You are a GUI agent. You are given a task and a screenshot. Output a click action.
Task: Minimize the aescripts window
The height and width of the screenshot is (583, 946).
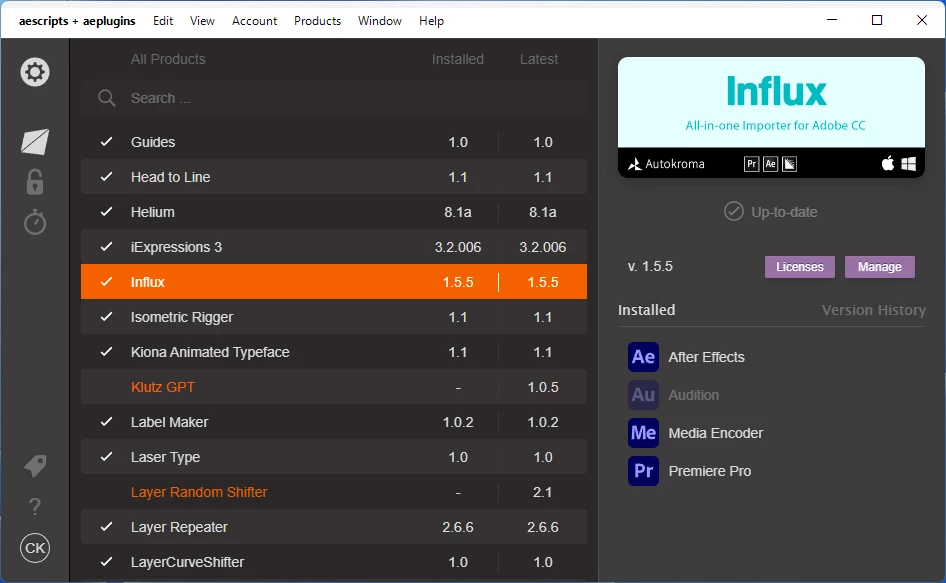tap(832, 20)
